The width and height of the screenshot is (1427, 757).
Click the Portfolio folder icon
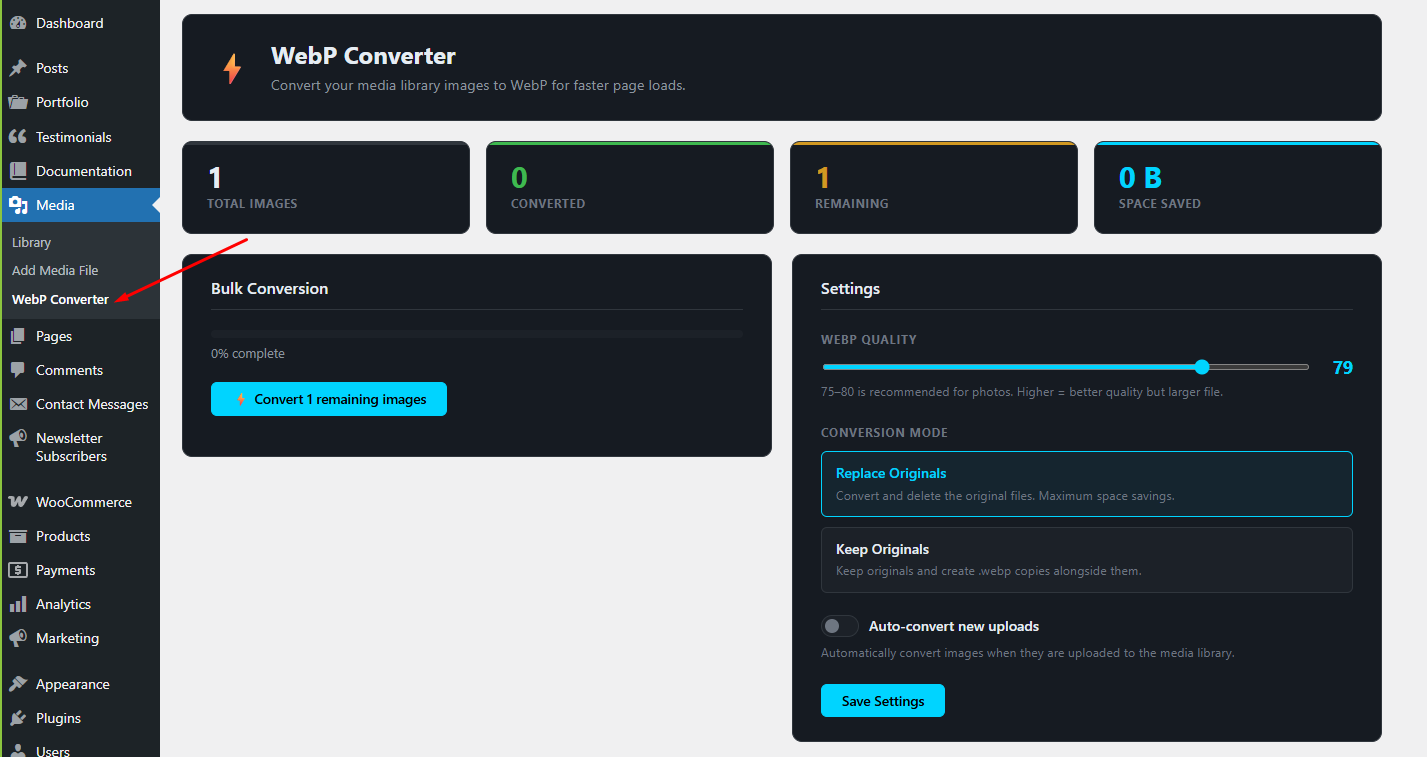[x=18, y=102]
